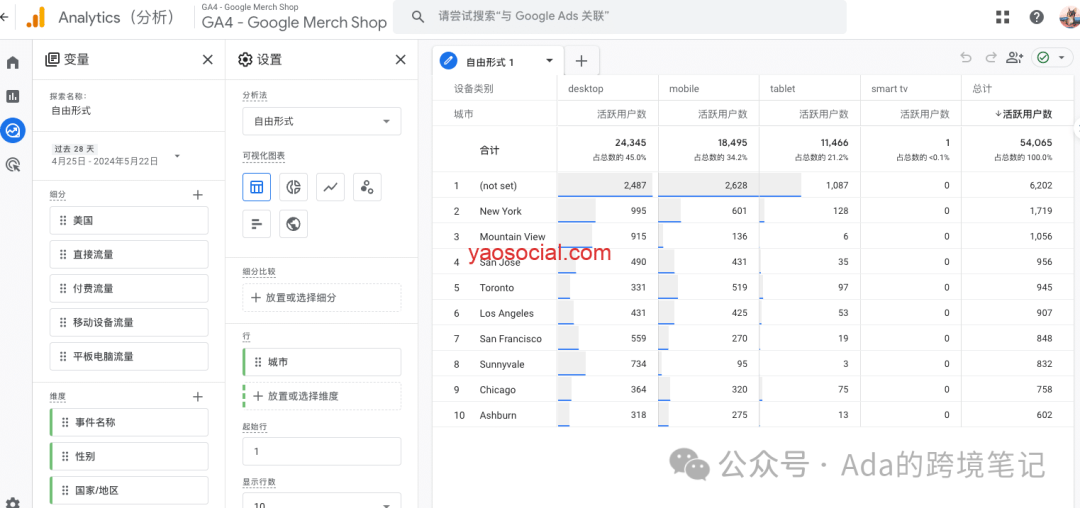1080x508 pixels.
Task: Select the 美国 segment chip
Action: 129,220
